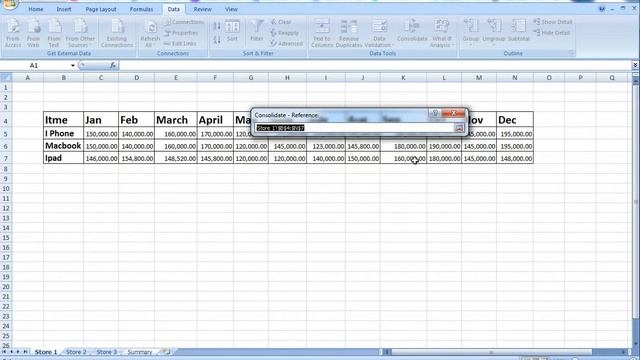The height and width of the screenshot is (360, 640).
Task: Switch to the Store 1 sheet tab
Action: [x=46, y=352]
